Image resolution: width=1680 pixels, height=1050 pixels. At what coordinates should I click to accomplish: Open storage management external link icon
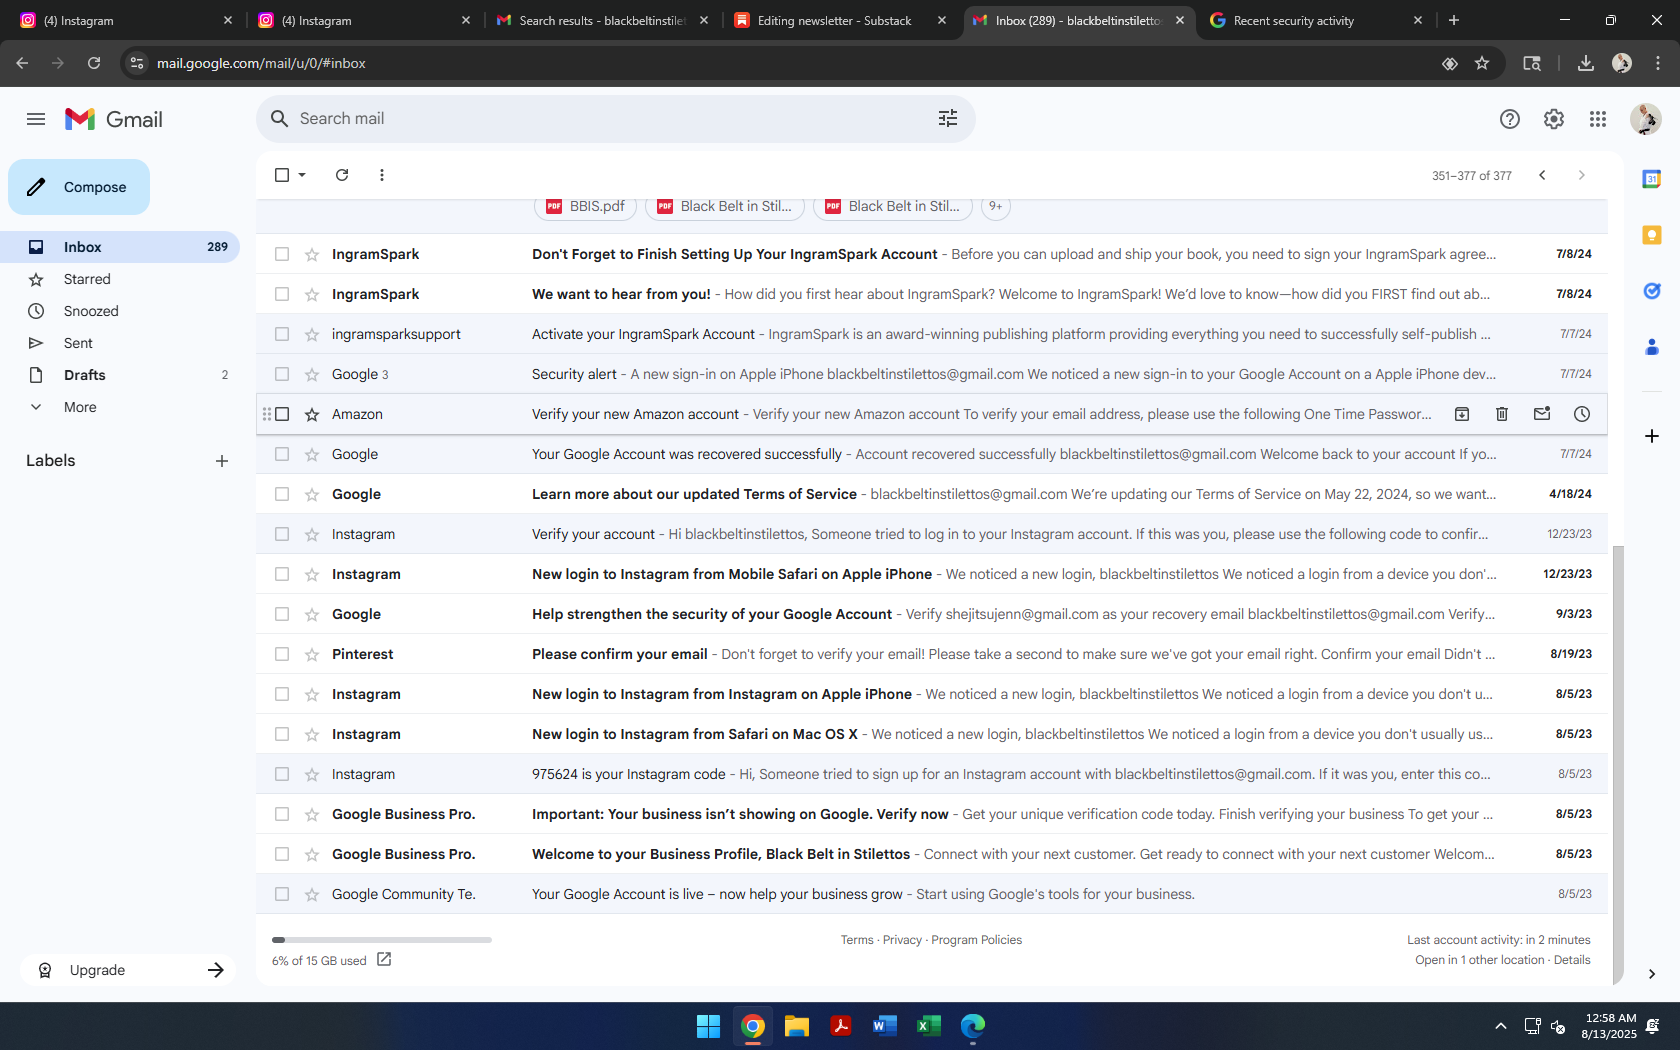(x=384, y=960)
